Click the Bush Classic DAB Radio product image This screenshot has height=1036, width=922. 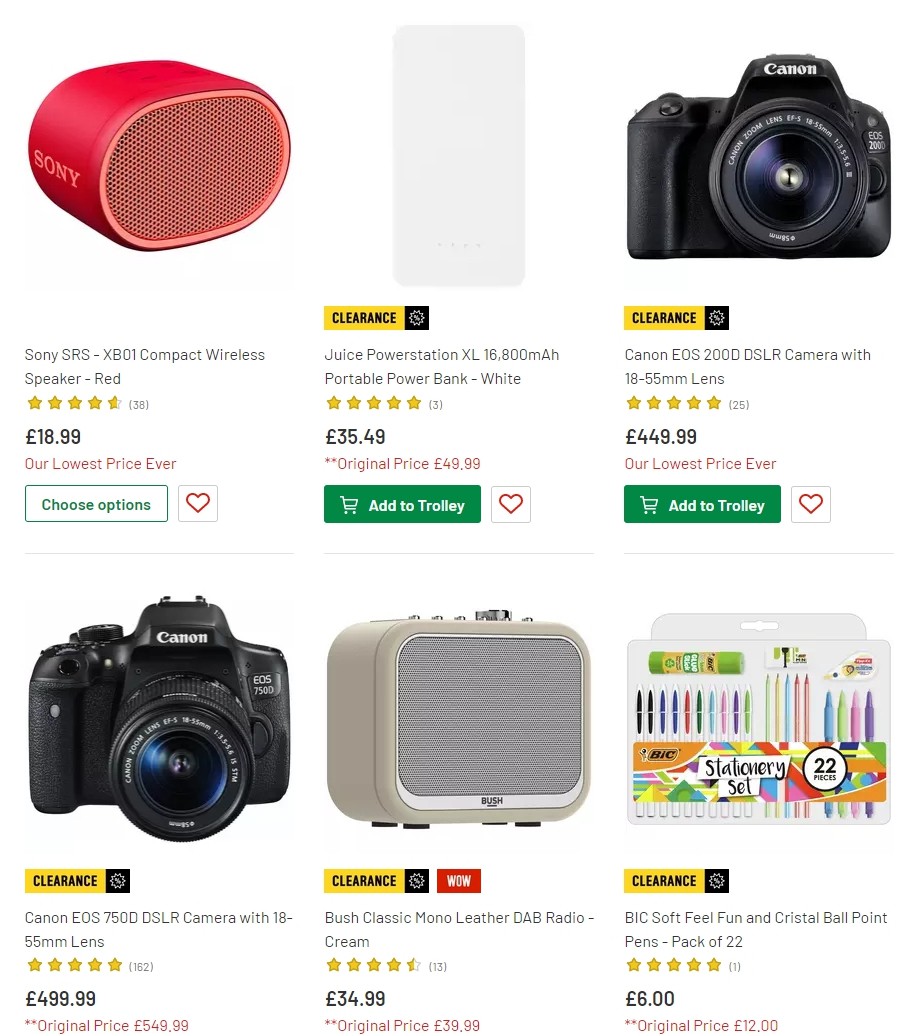click(x=458, y=727)
